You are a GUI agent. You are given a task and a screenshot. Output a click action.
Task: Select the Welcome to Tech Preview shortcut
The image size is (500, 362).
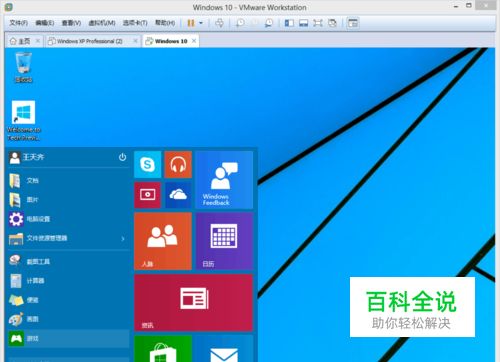23,121
